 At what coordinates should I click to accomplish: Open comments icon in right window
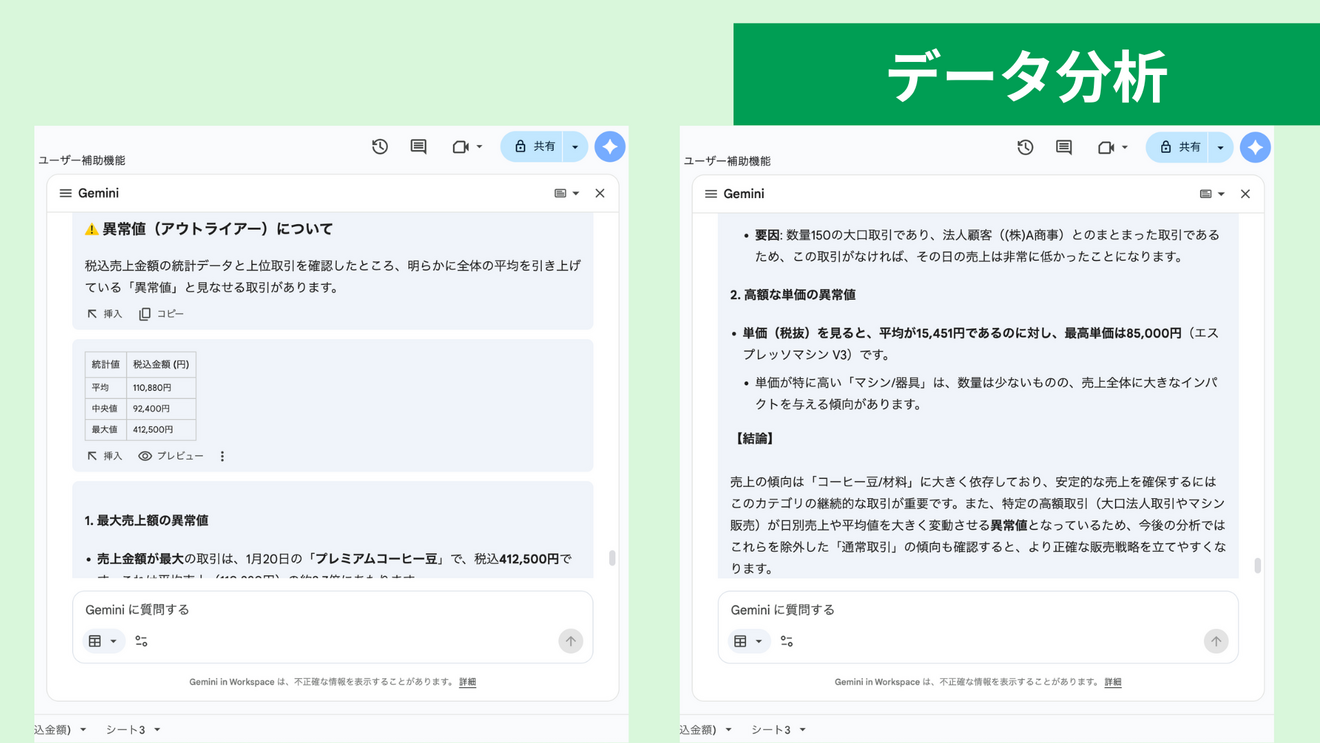tap(1064, 148)
